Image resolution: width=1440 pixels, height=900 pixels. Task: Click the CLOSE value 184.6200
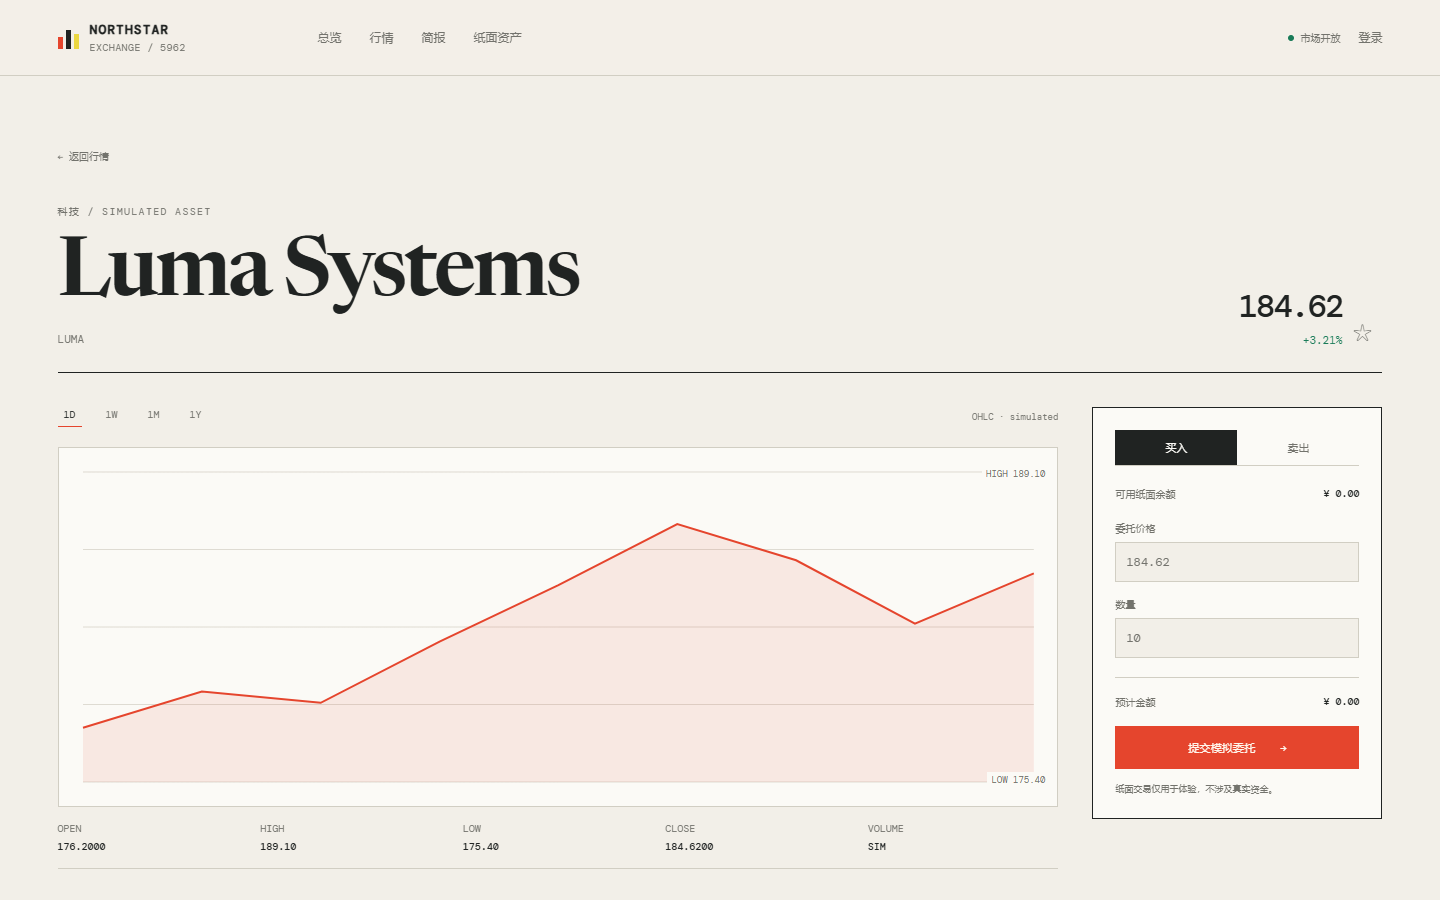coord(689,847)
